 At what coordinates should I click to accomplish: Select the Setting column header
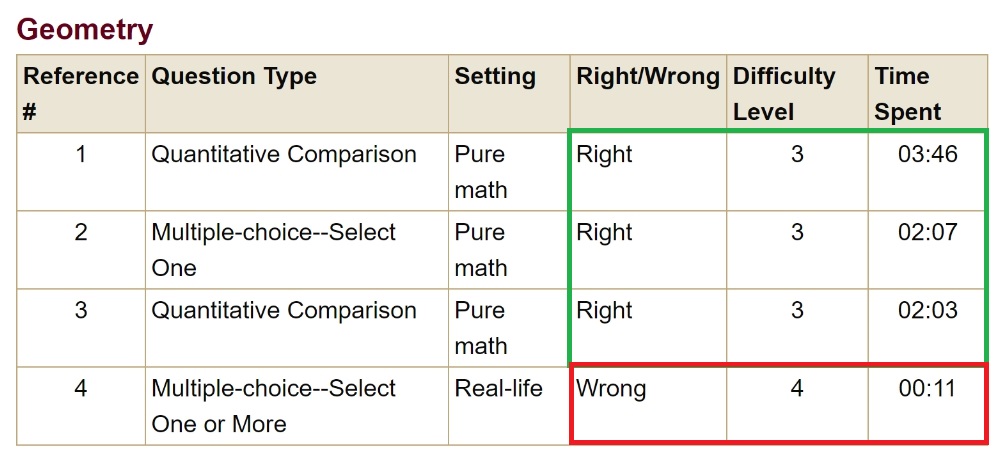pos(495,77)
